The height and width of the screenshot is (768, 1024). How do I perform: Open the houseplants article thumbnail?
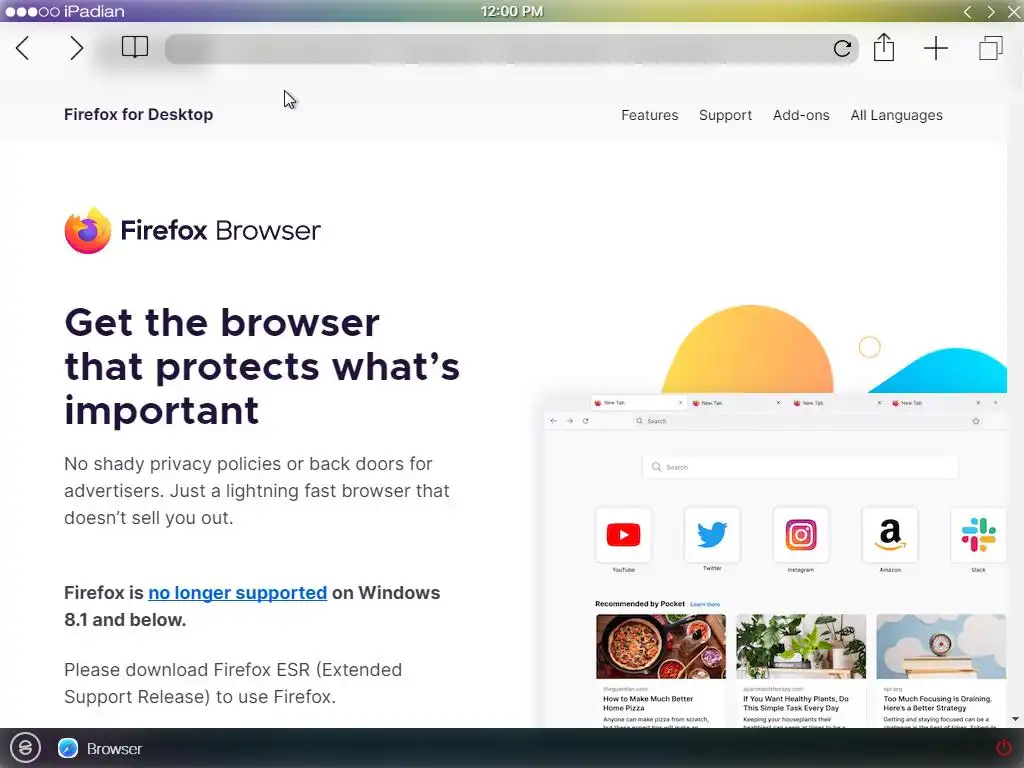[801, 646]
